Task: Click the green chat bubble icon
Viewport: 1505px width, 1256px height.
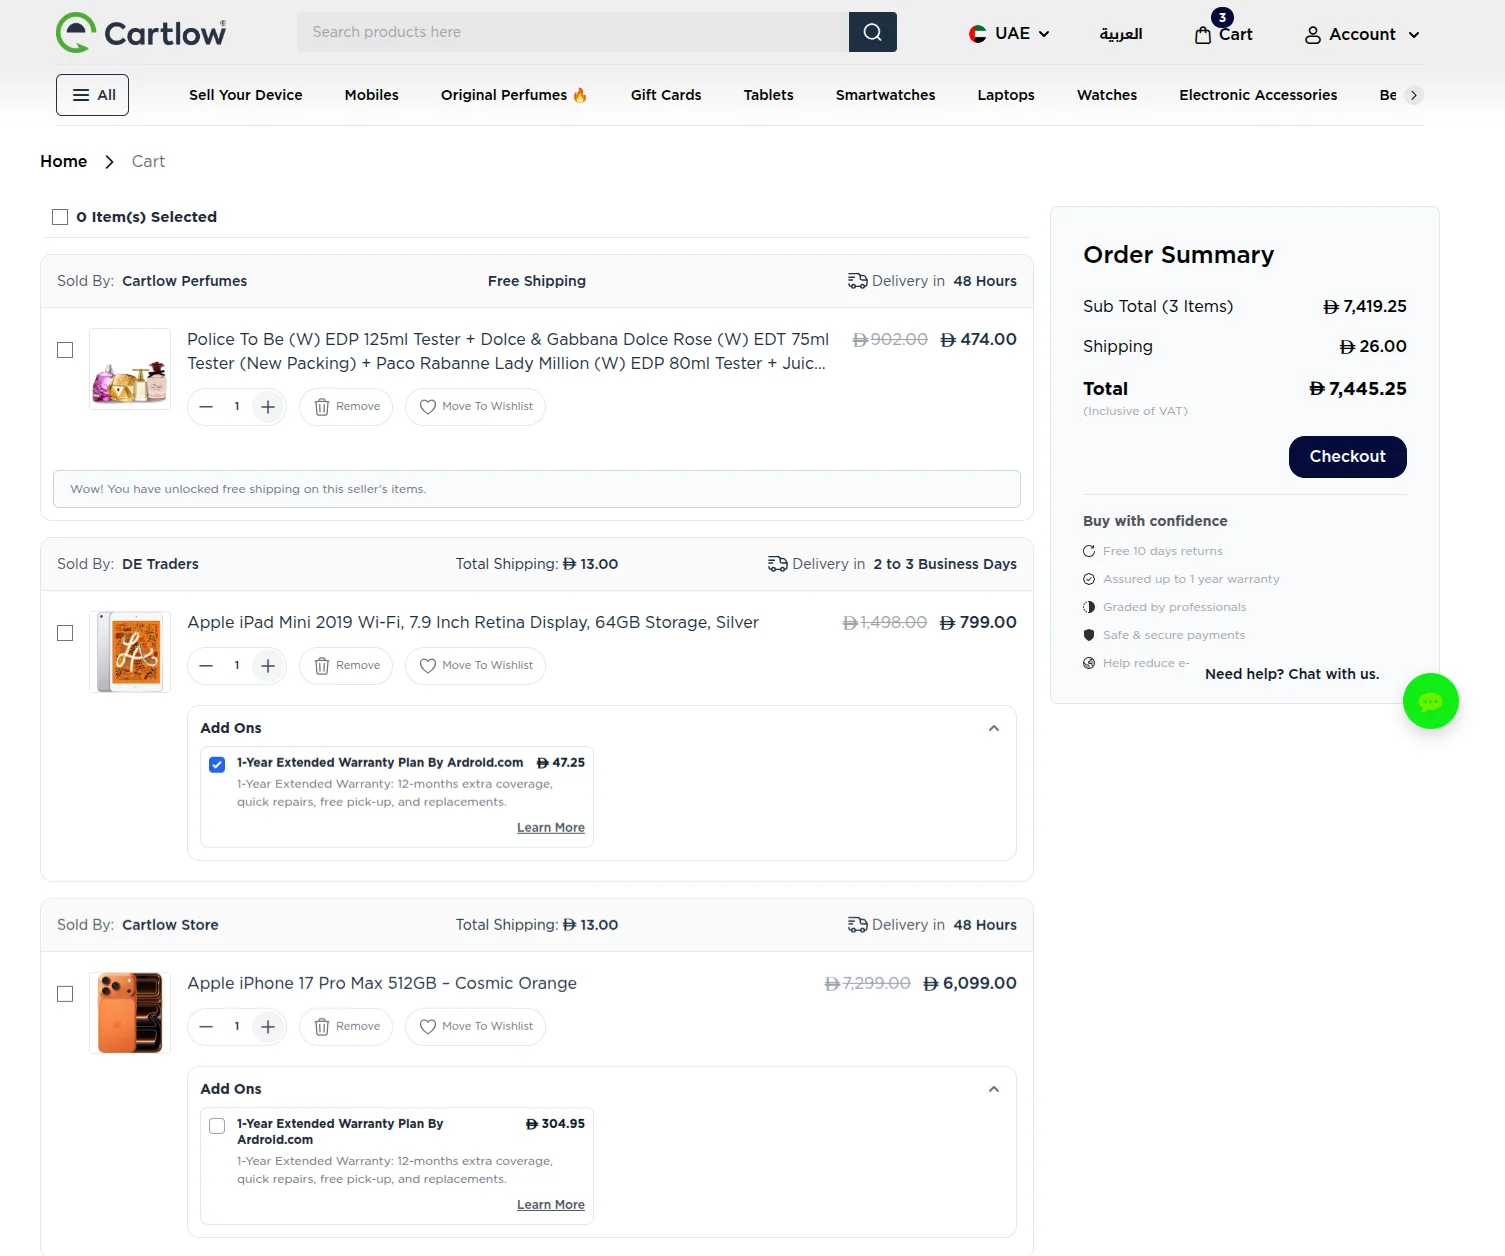Action: (x=1430, y=701)
